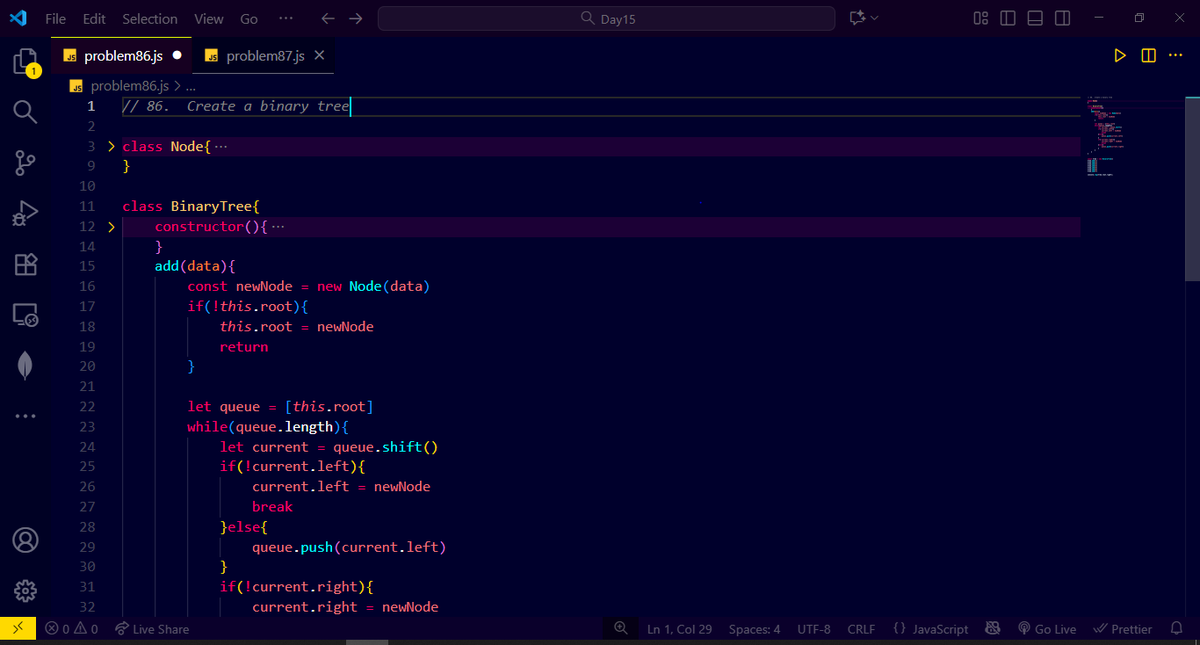Start Live Share session

[152, 629]
